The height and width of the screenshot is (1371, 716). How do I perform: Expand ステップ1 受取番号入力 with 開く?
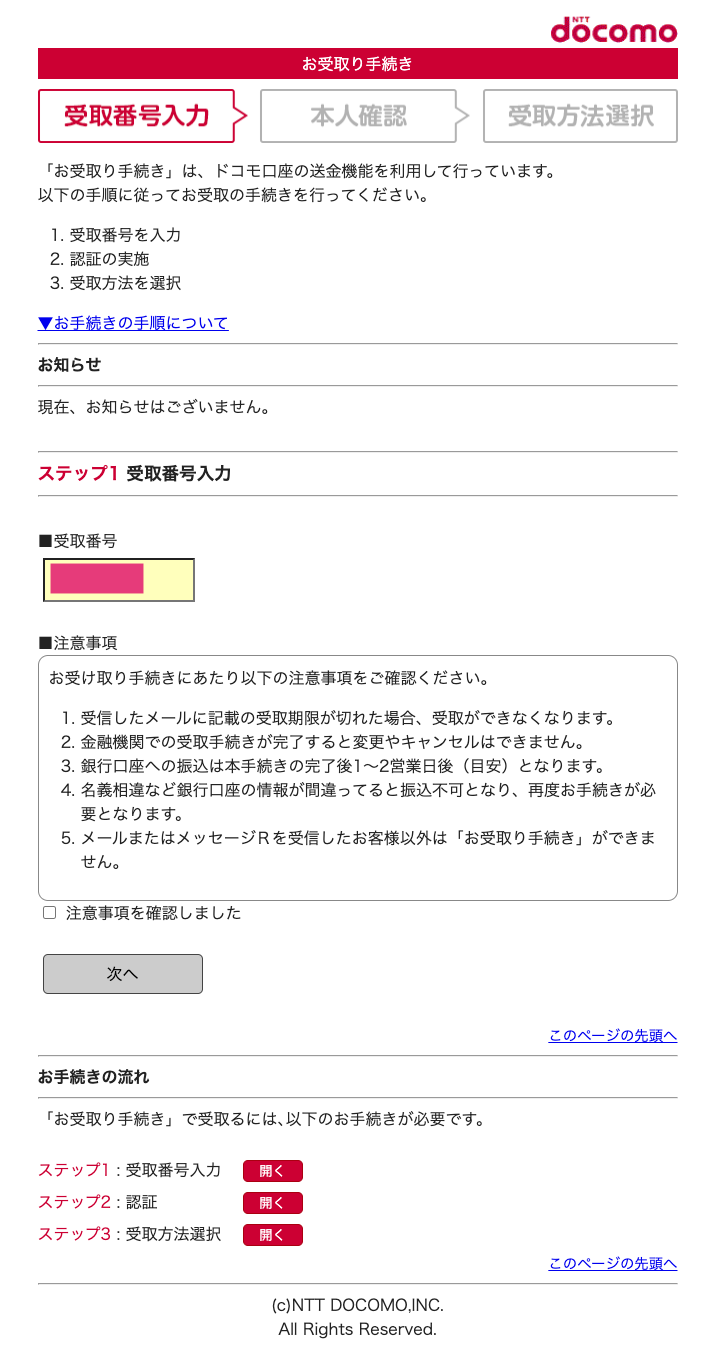tap(272, 1171)
